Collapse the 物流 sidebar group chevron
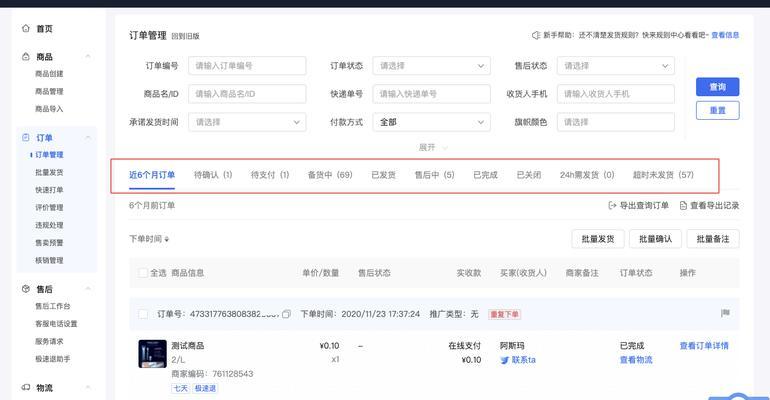The width and height of the screenshot is (770, 400). (88, 387)
